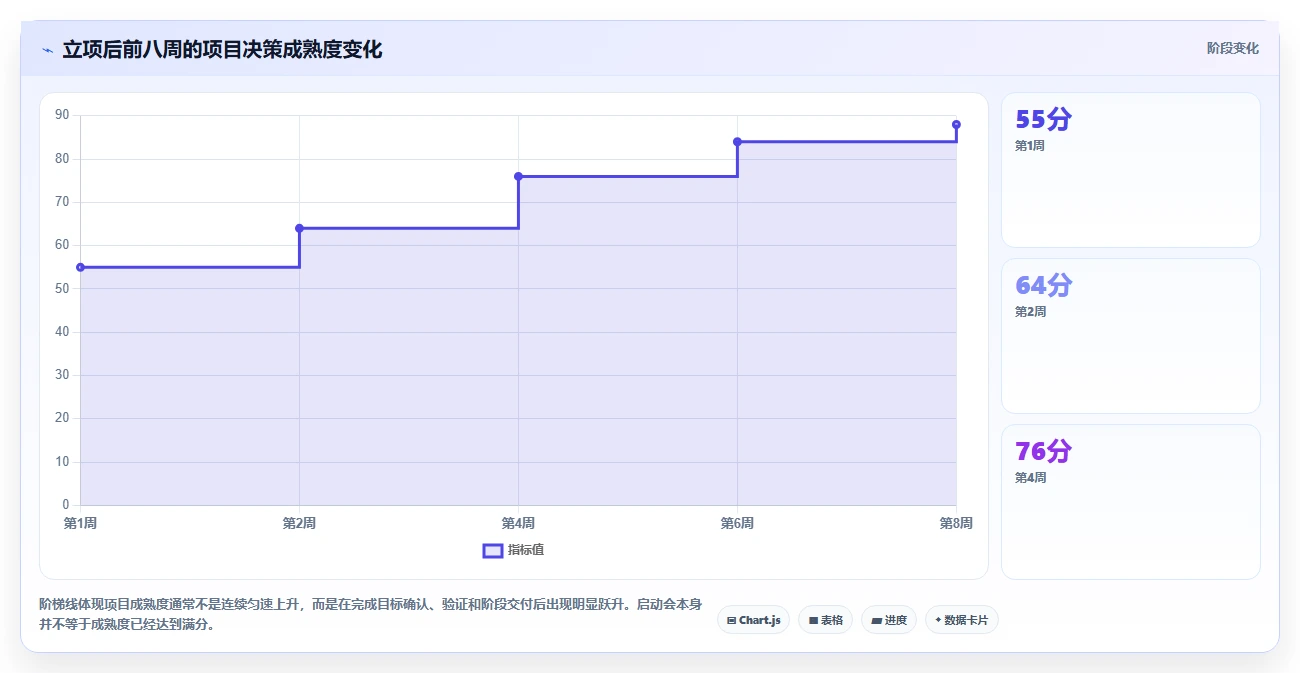Image resolution: width=1300 pixels, height=673 pixels.
Task: Toggle the 指标值 legend item
Action: 513,550
